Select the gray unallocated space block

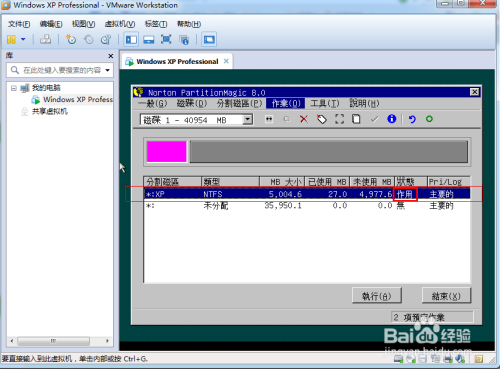point(329,152)
